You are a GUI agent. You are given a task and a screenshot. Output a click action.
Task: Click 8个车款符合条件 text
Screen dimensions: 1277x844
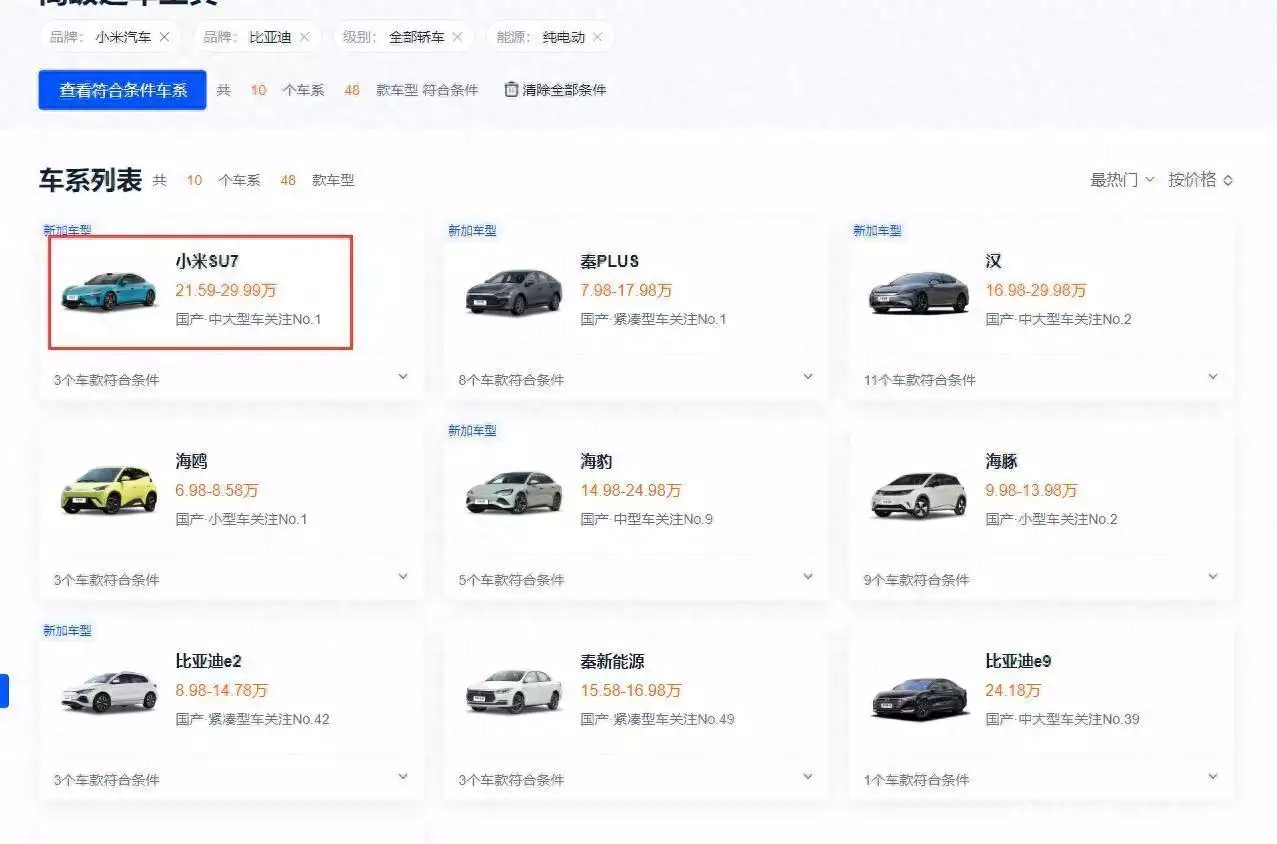click(x=511, y=380)
